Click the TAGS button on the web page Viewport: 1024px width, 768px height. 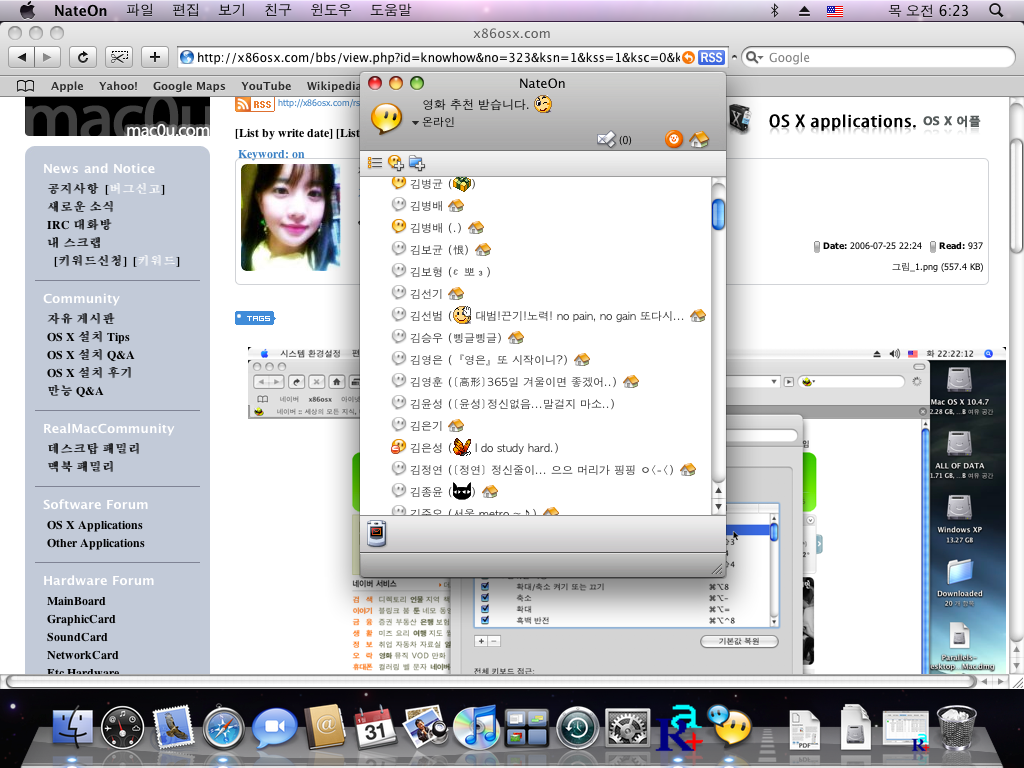click(x=255, y=318)
